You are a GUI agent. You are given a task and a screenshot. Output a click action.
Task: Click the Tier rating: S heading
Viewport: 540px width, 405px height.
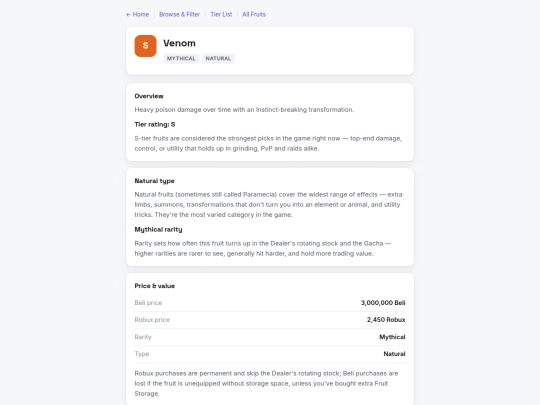tap(155, 124)
